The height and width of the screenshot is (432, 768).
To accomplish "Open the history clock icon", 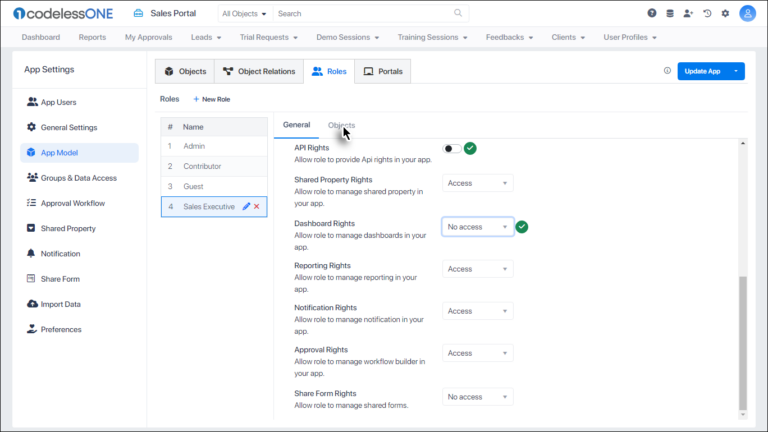I will pyautogui.click(x=707, y=14).
